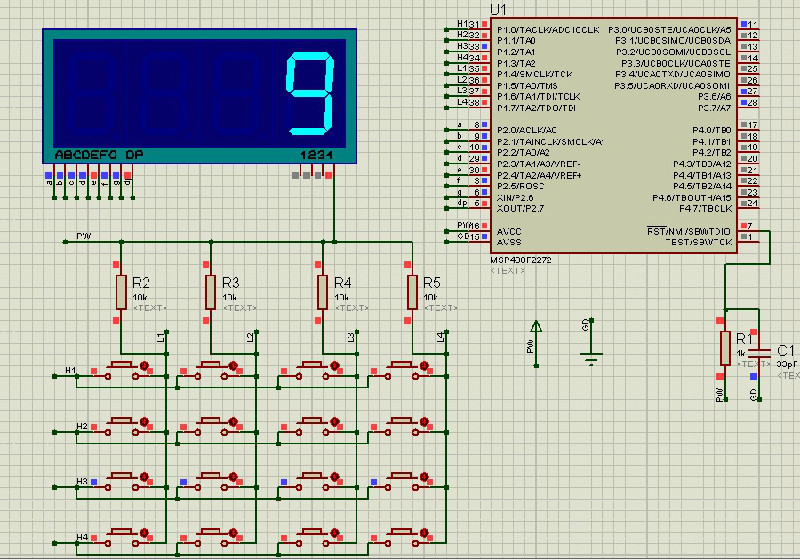The image size is (800, 560).
Task: Click the P4.0/TB0 pin label
Action: click(711, 130)
